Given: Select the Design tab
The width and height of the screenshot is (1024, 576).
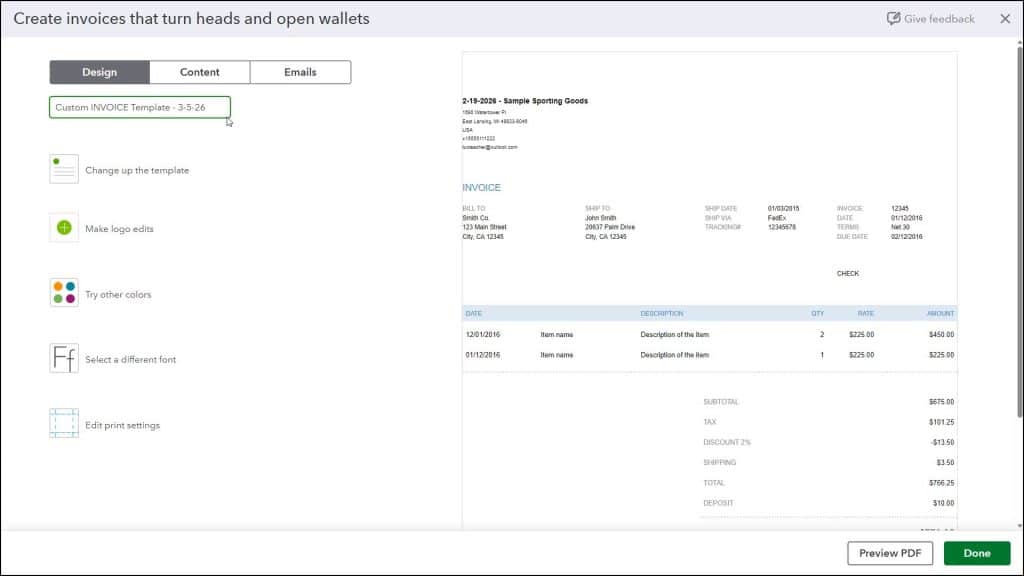Looking at the screenshot, I should click(99, 71).
